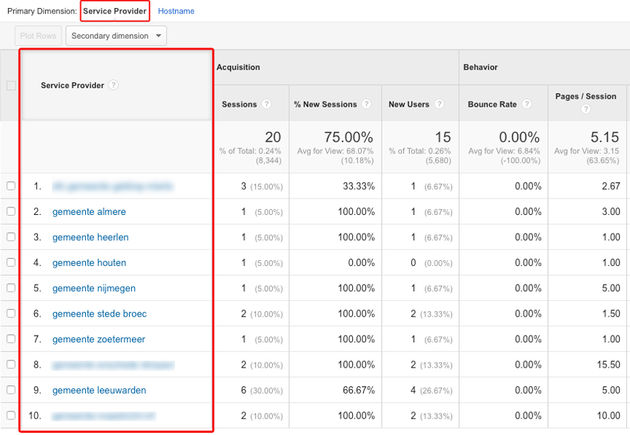Toggle the select-all checkbox in table header

point(11,85)
